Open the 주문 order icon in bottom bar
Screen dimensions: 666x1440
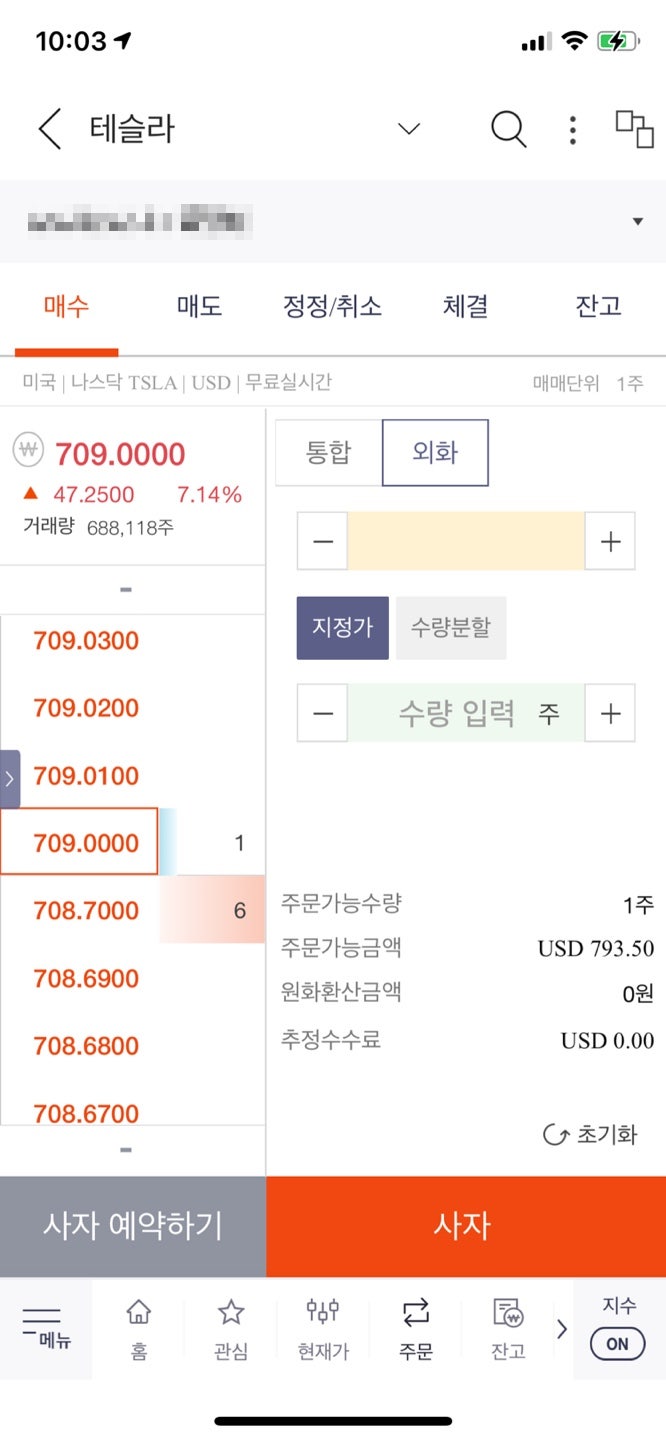coord(415,1328)
